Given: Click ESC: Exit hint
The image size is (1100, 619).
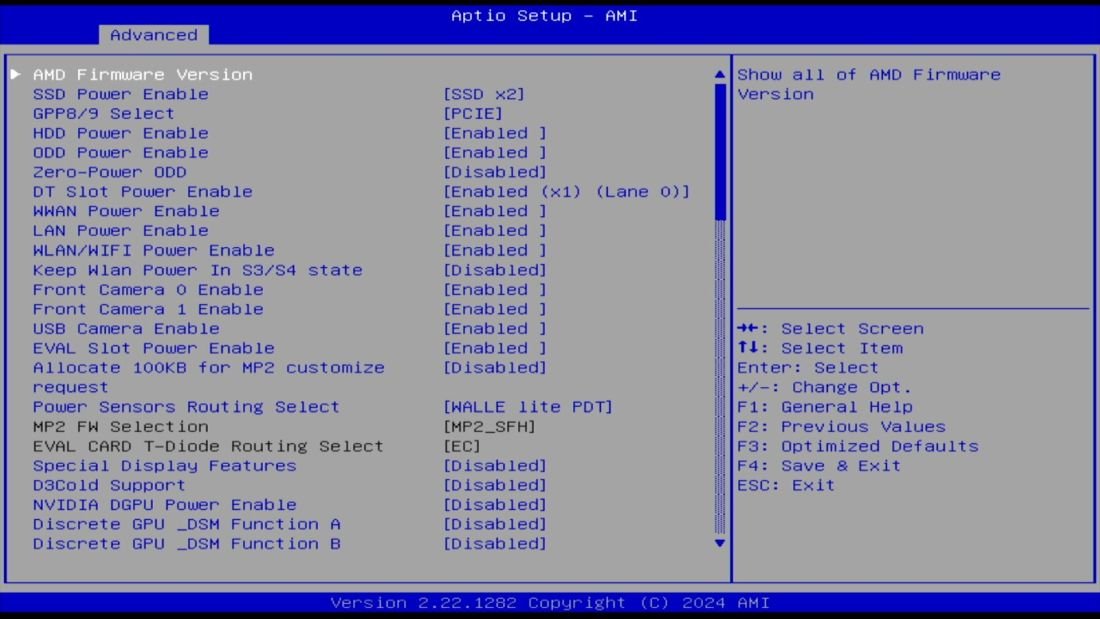Looking at the screenshot, I should [x=786, y=486].
